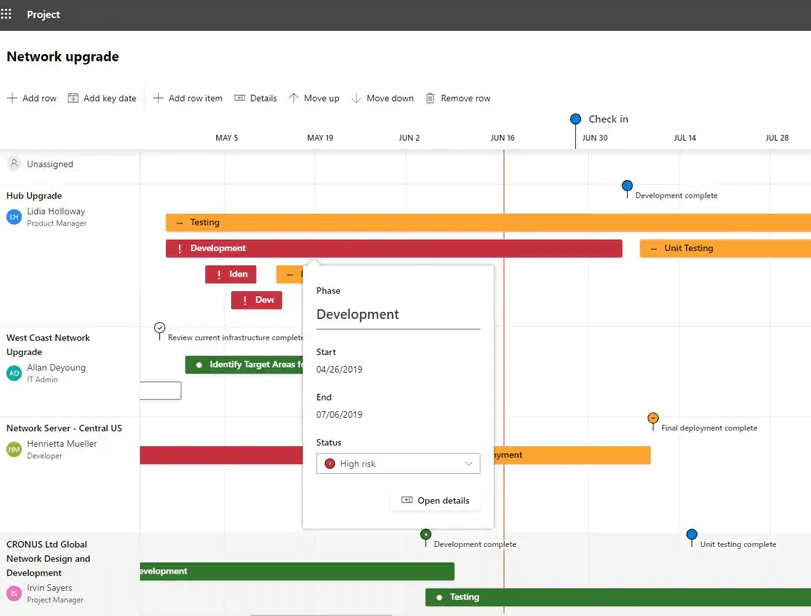Select the green Testing bar in CRONUS row
Screen dimensions: 811x616
[618, 597]
